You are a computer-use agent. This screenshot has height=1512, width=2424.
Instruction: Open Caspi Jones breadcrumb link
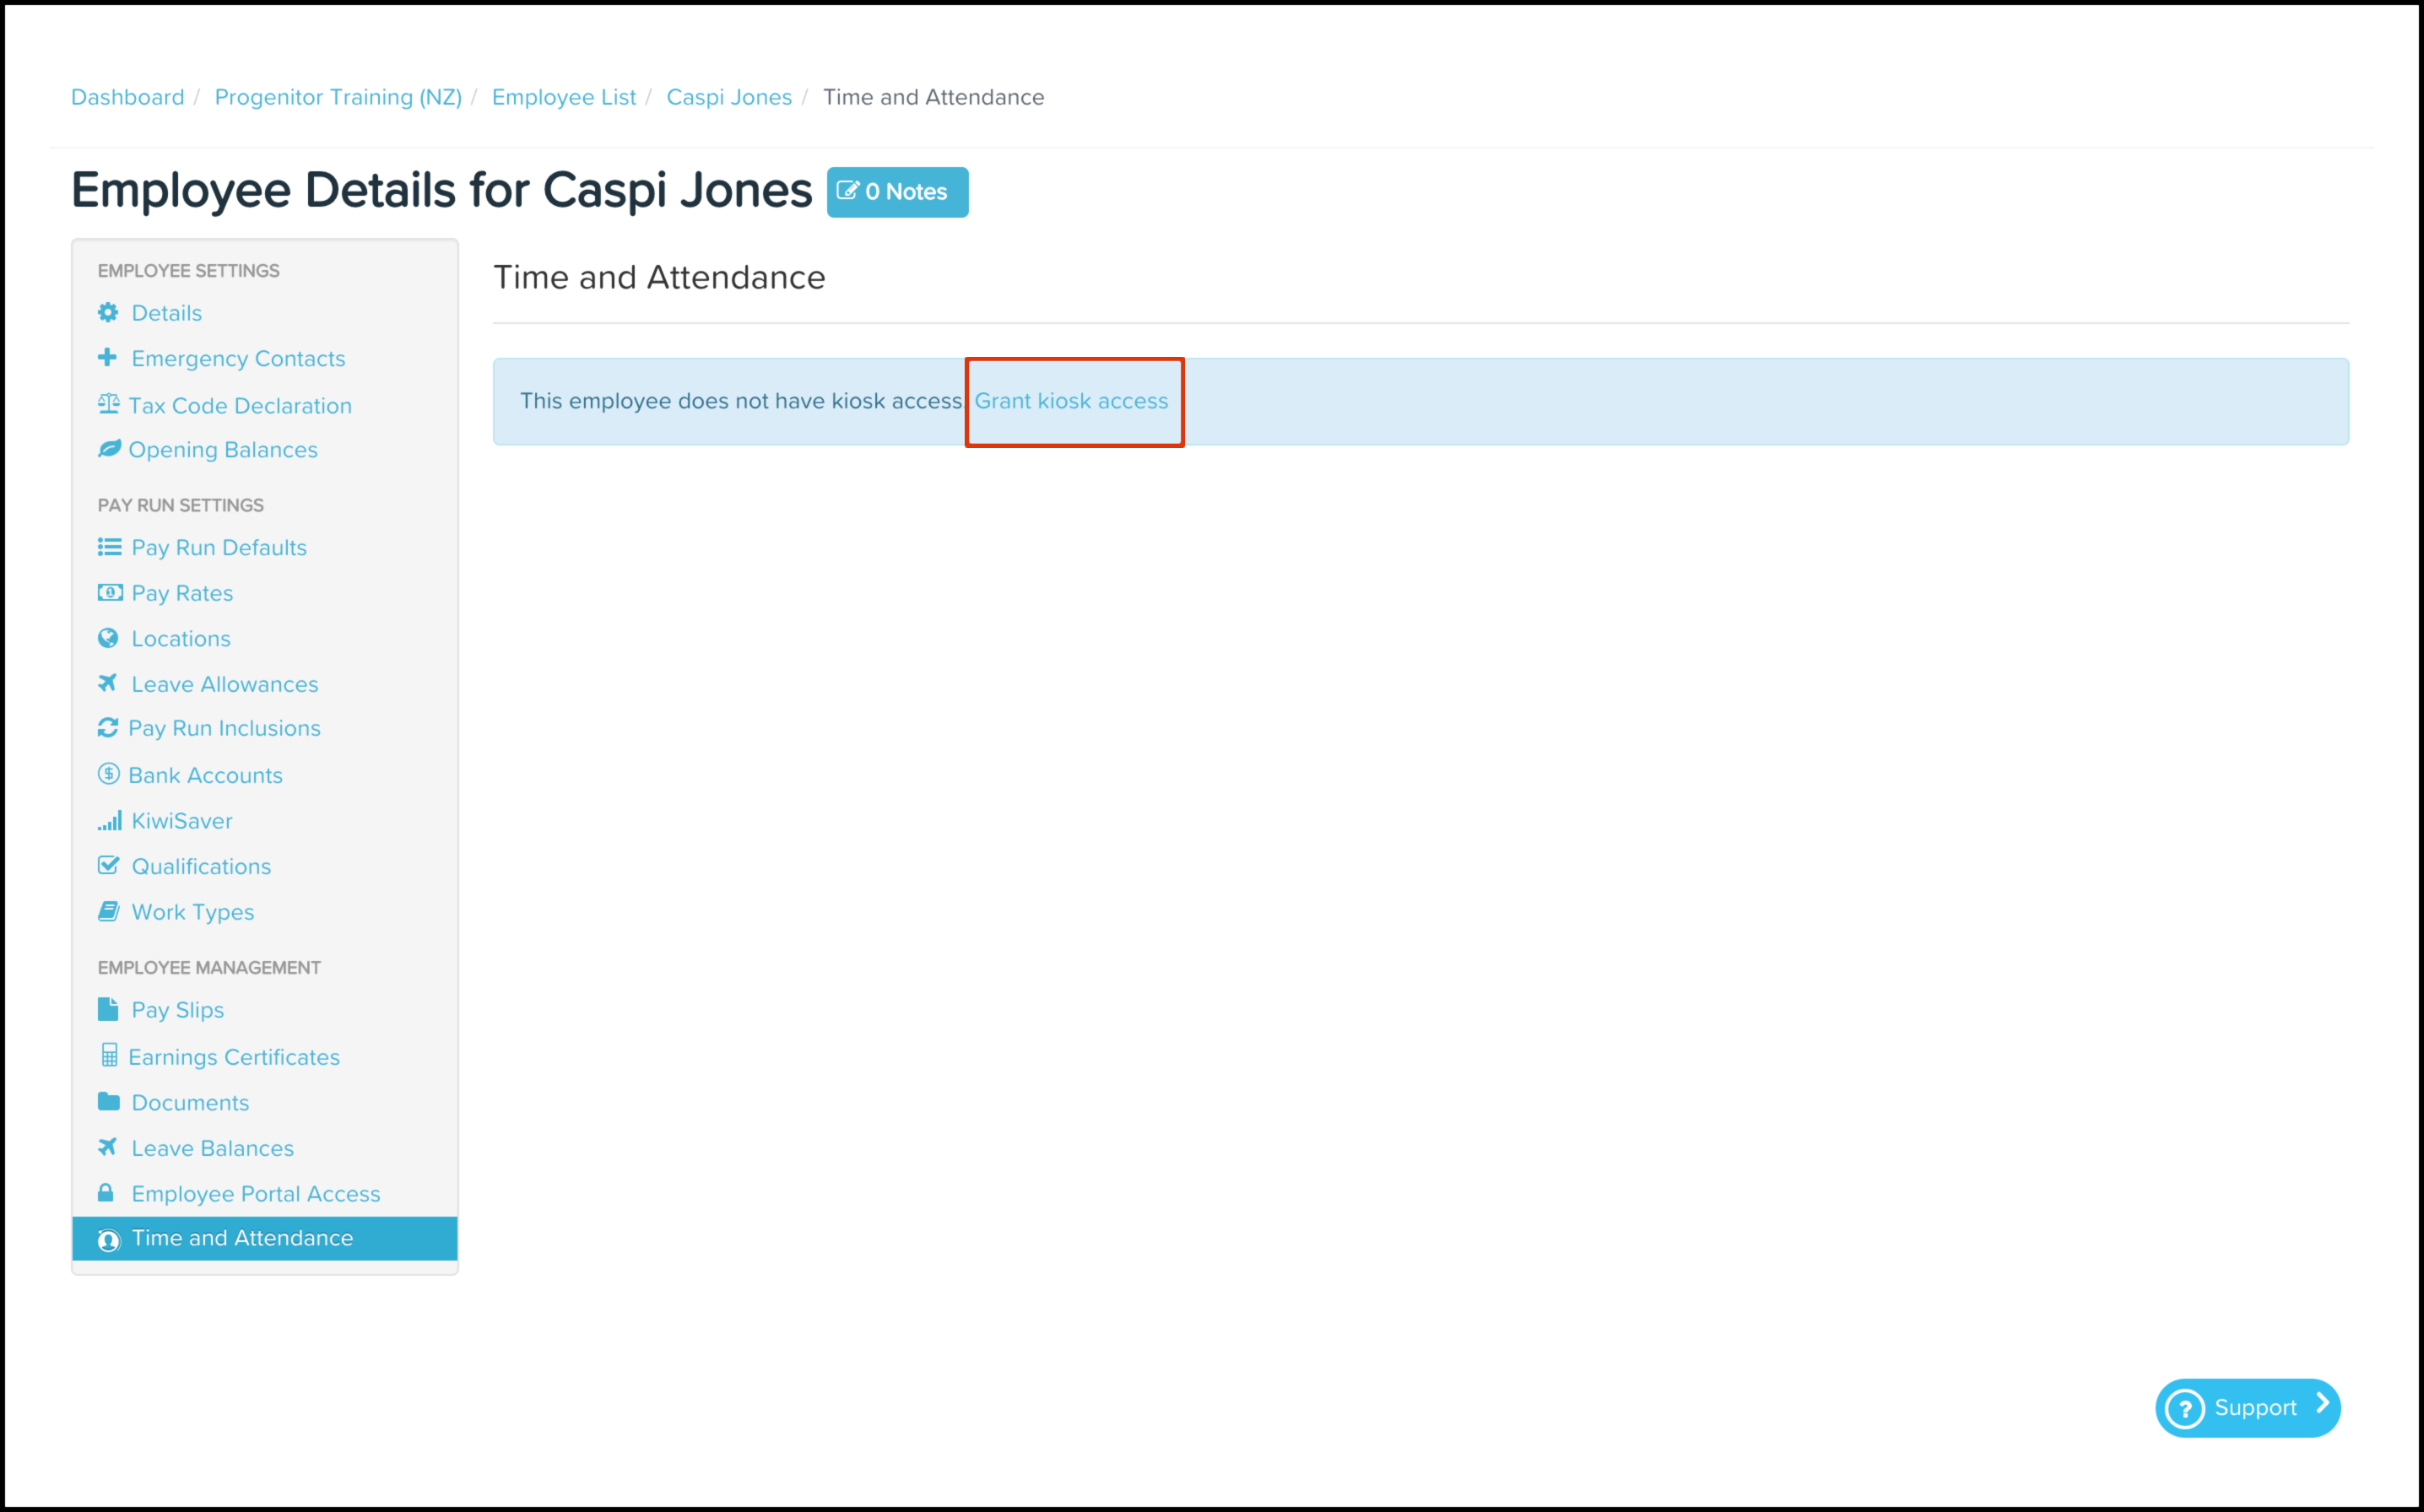pyautogui.click(x=728, y=97)
